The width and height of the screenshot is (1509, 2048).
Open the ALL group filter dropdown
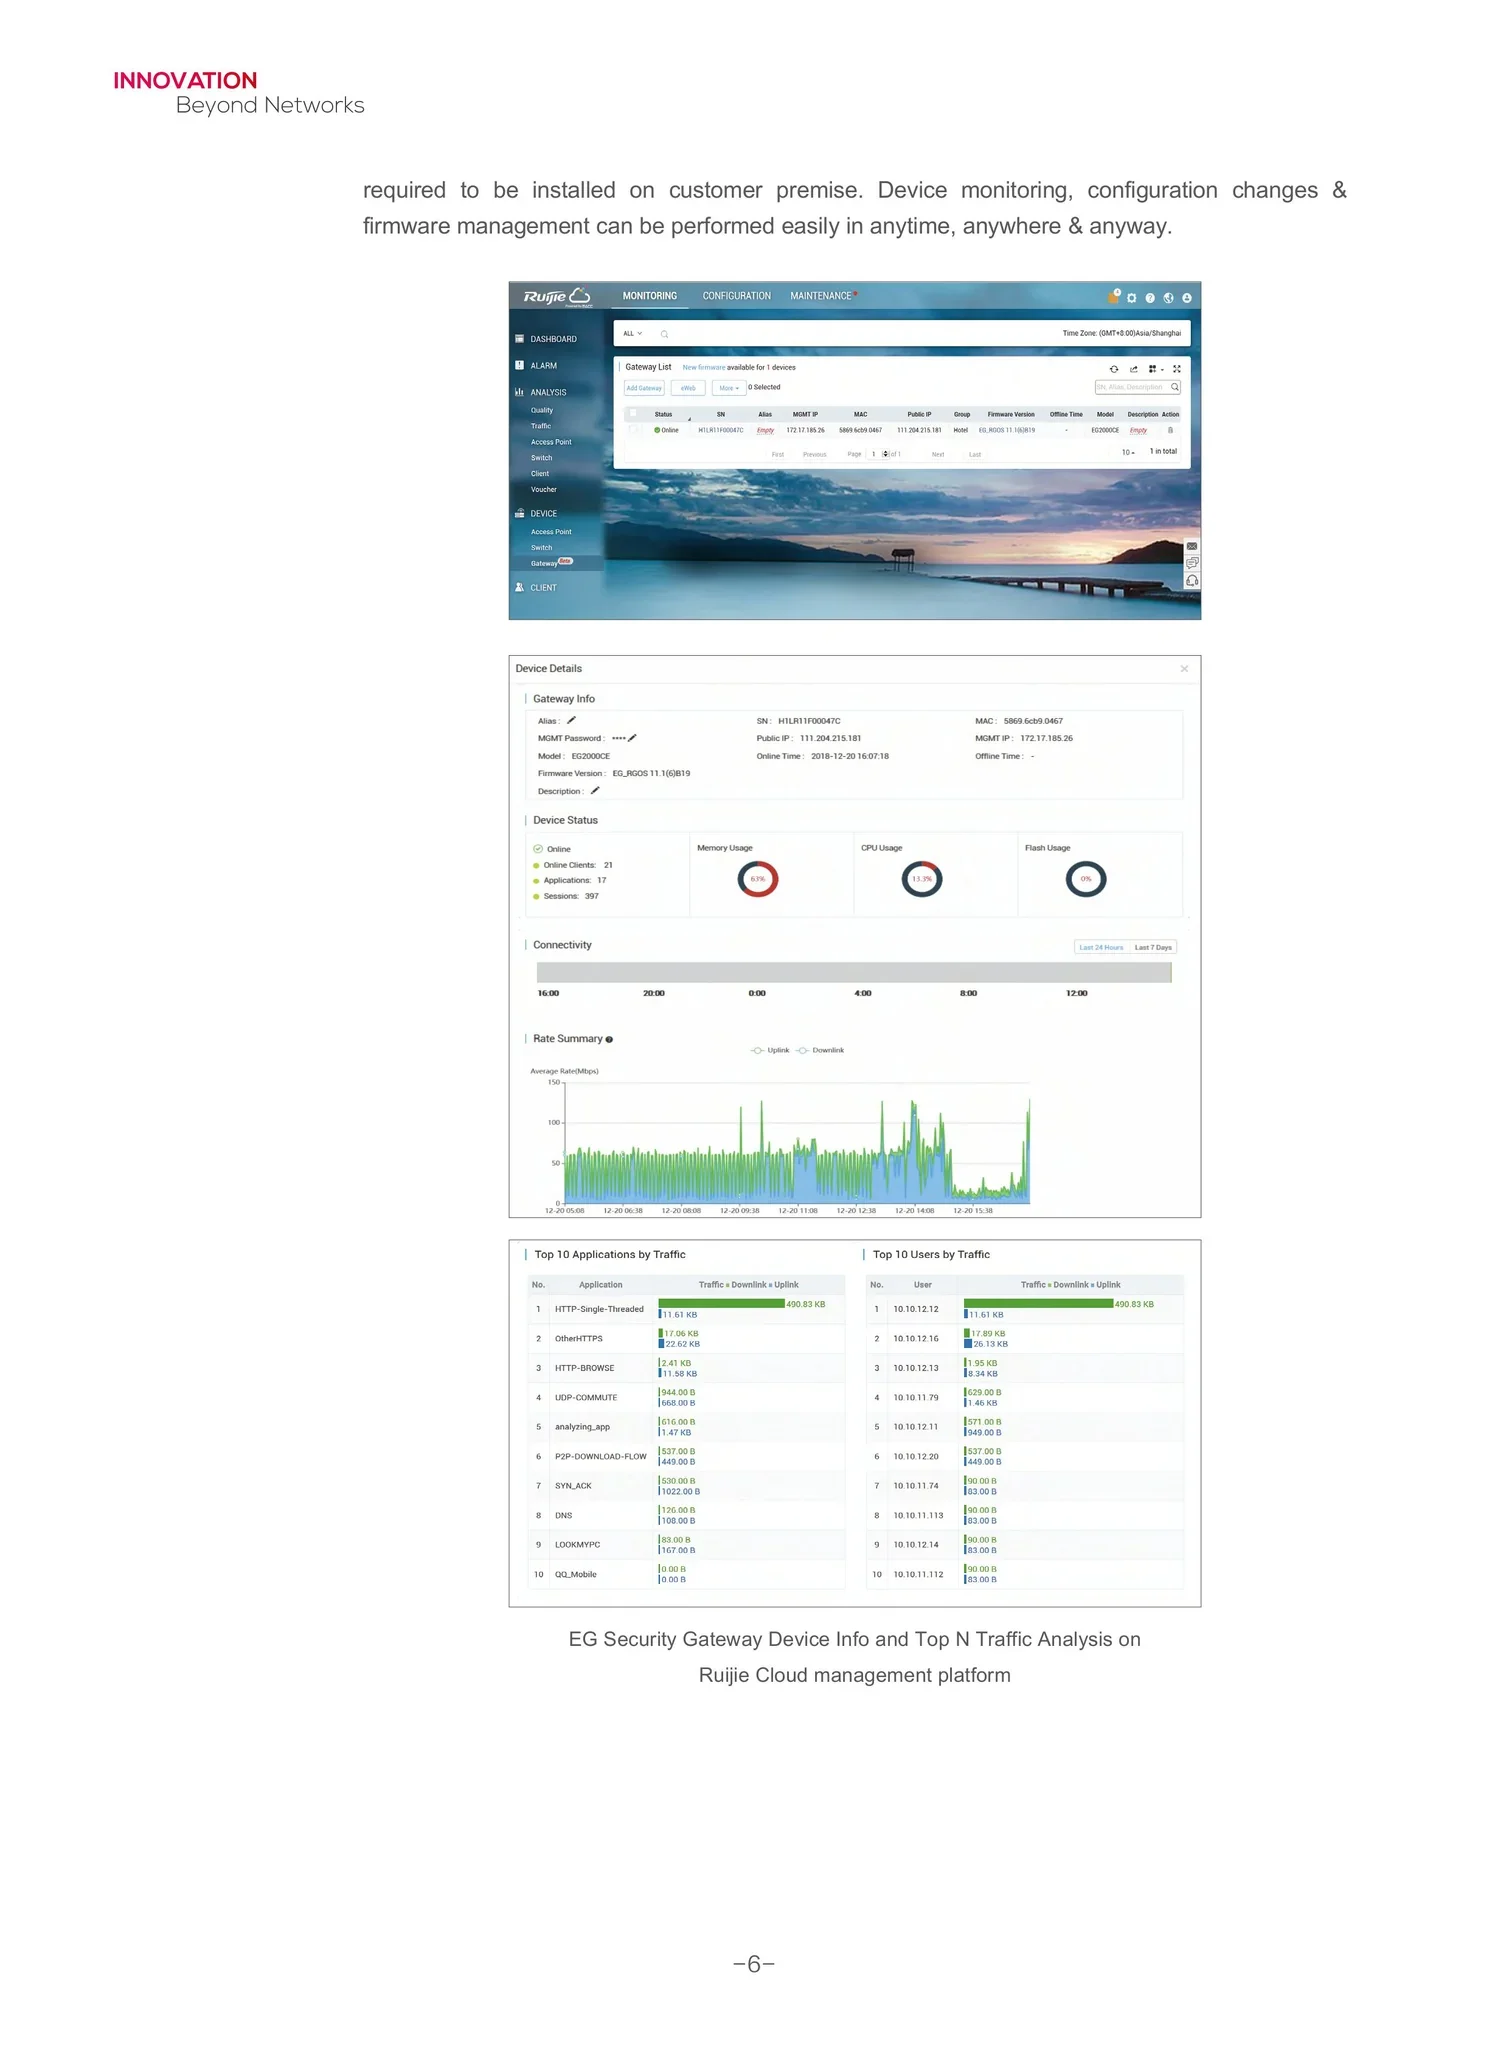(x=632, y=334)
